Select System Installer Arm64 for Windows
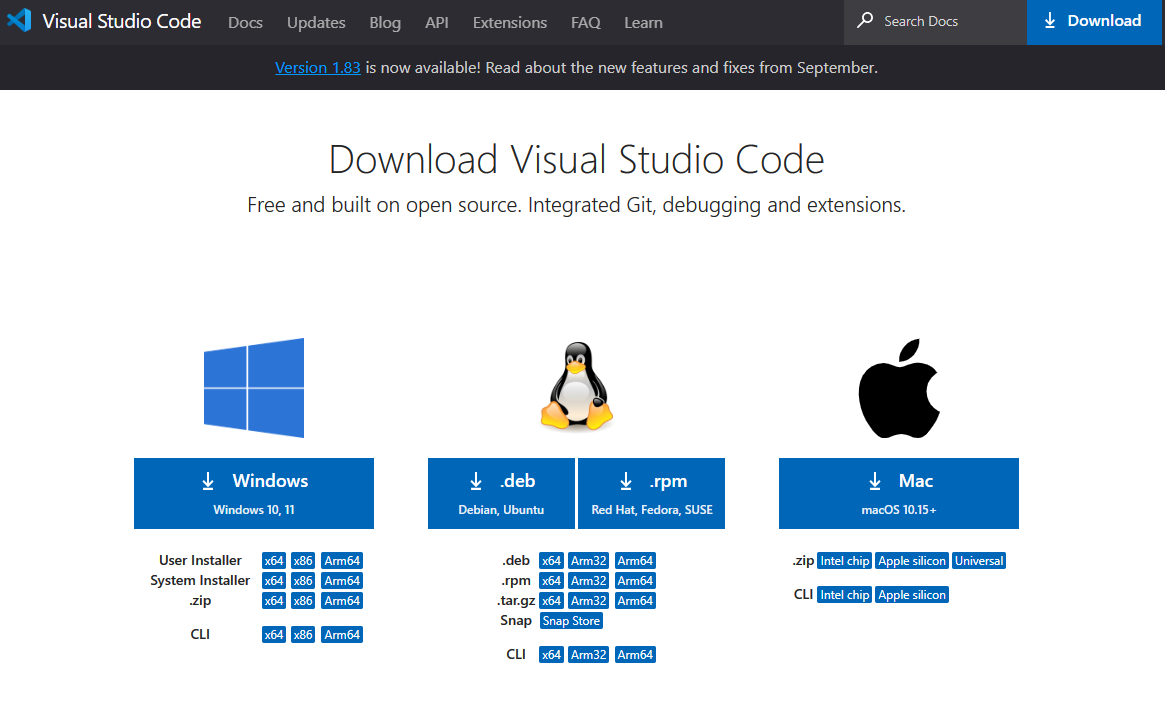The width and height of the screenshot is (1165, 701). [x=342, y=581]
